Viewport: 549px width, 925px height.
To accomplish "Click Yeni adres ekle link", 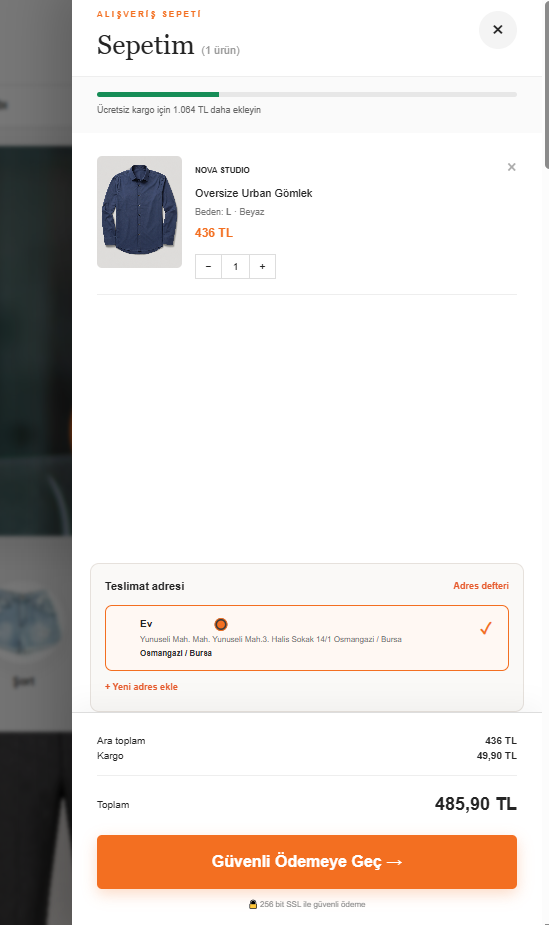I will 141,687.
